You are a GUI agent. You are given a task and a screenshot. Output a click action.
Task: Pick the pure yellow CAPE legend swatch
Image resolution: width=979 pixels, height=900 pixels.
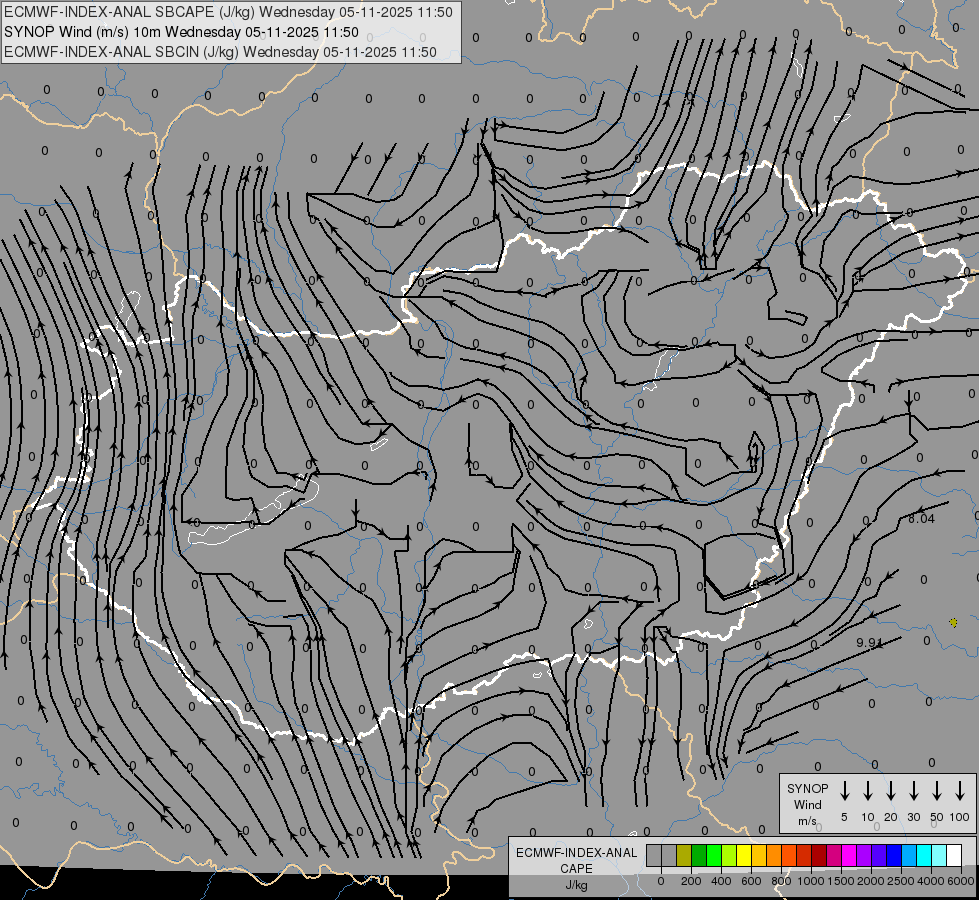pos(744,855)
